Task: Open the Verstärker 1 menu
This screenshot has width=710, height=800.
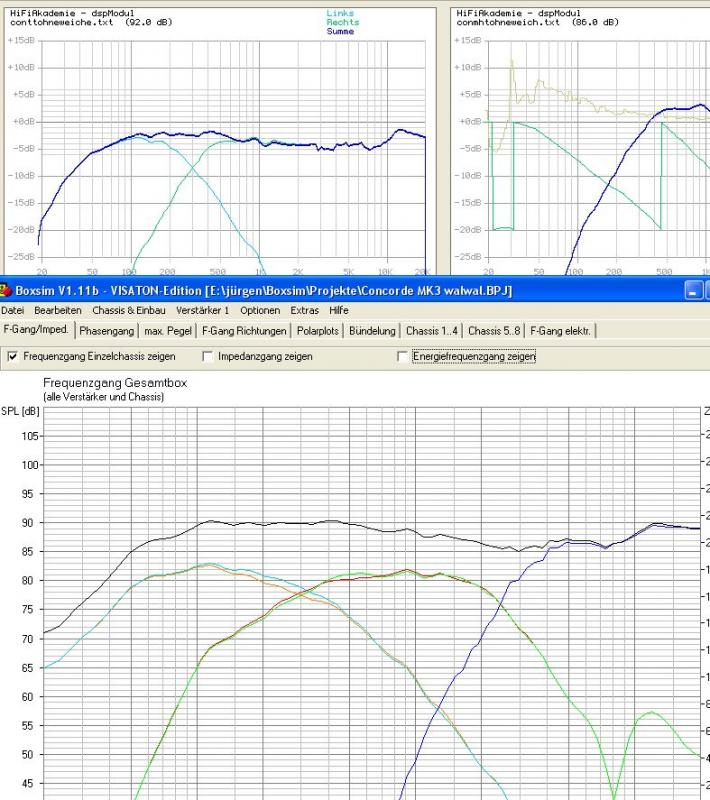Action: point(202,310)
